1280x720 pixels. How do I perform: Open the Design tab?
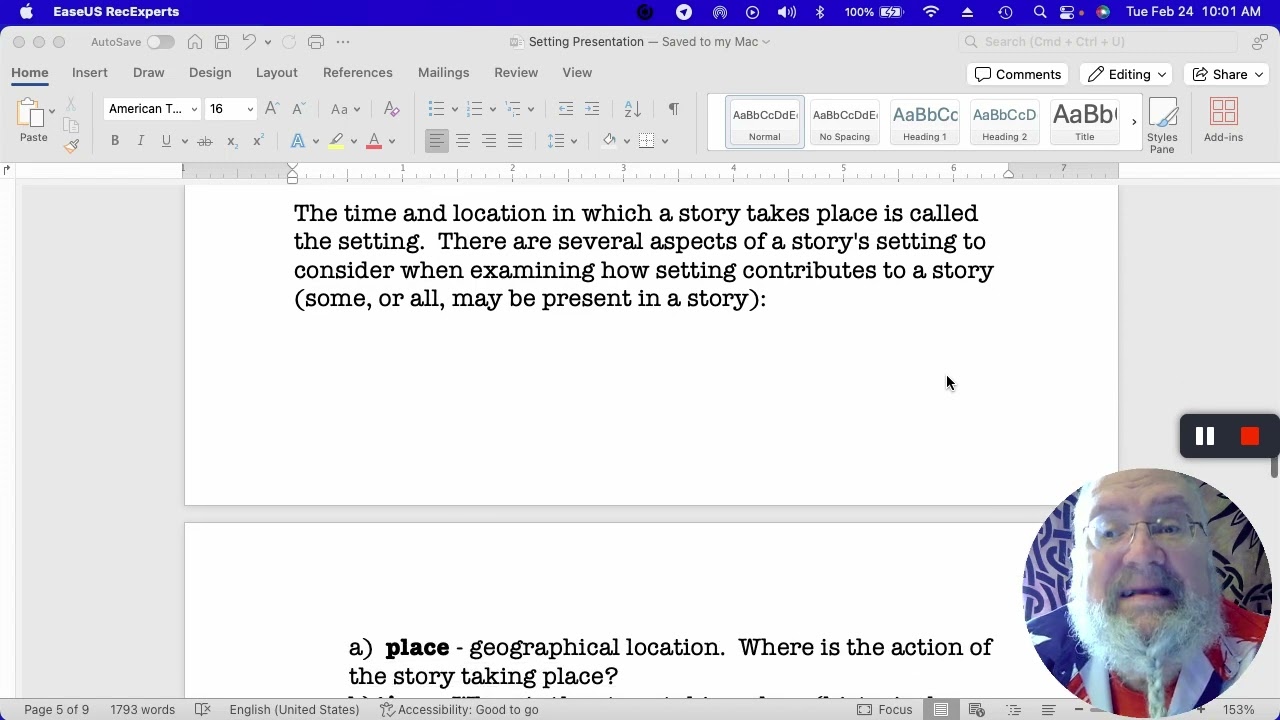pos(210,73)
